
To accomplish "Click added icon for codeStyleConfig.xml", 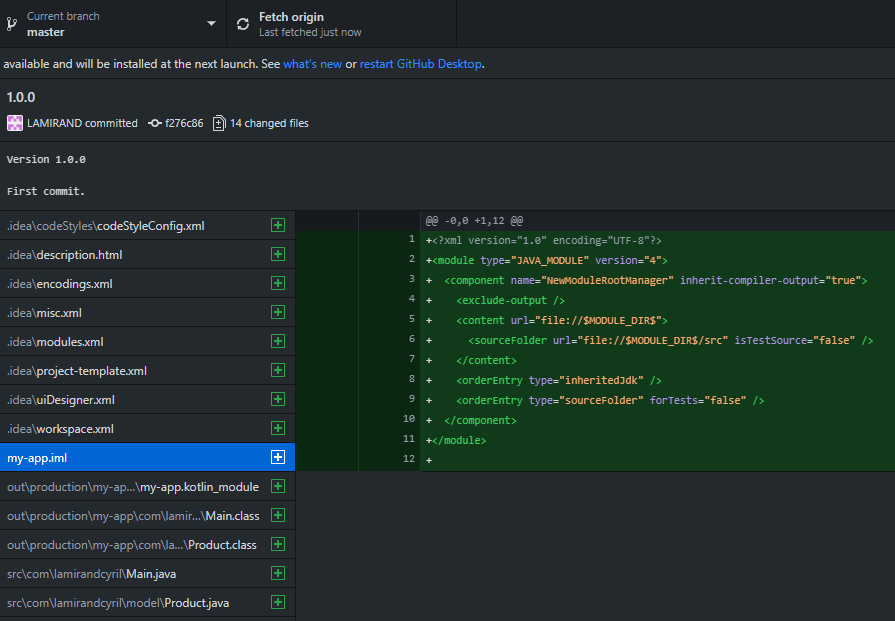I will click(x=278, y=225).
